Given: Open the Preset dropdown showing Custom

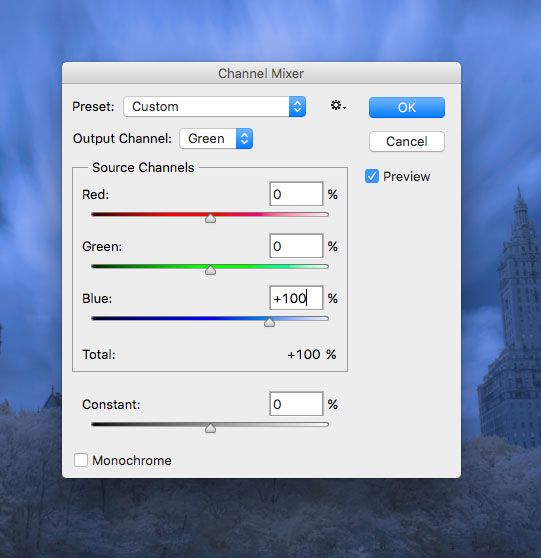Looking at the screenshot, I should [x=215, y=106].
